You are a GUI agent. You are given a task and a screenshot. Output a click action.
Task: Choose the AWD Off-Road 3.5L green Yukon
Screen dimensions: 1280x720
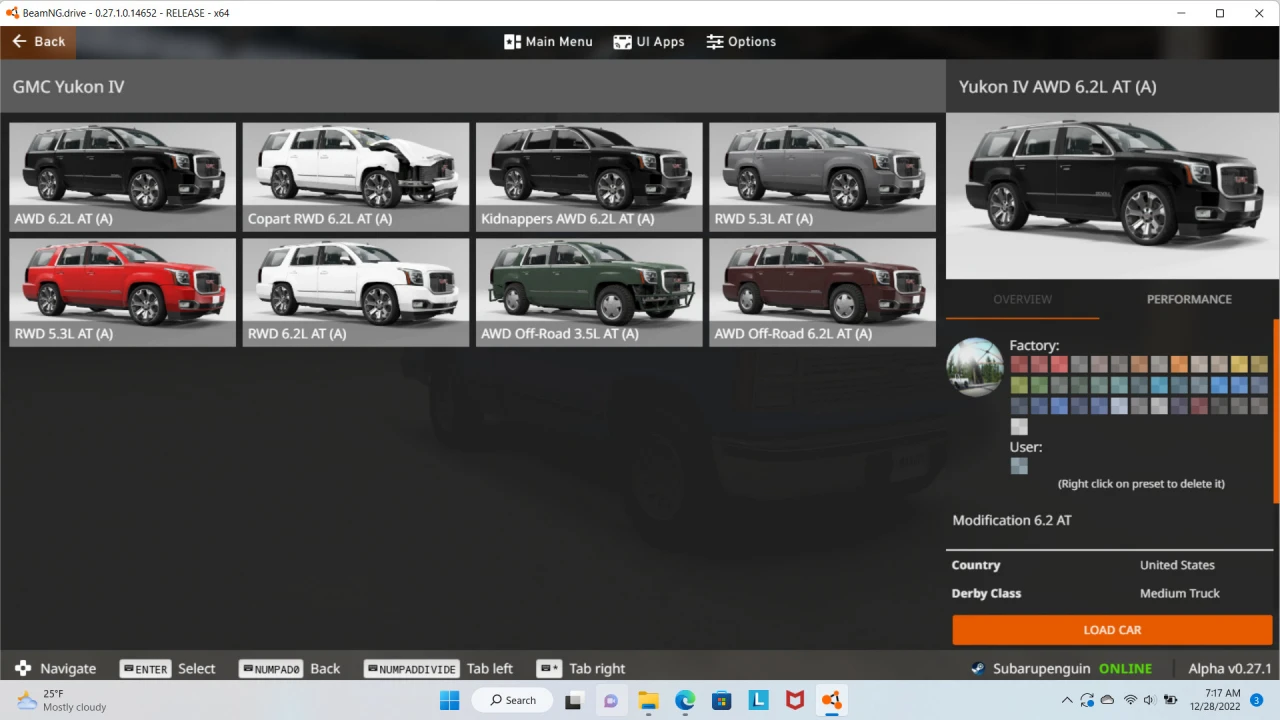[588, 290]
